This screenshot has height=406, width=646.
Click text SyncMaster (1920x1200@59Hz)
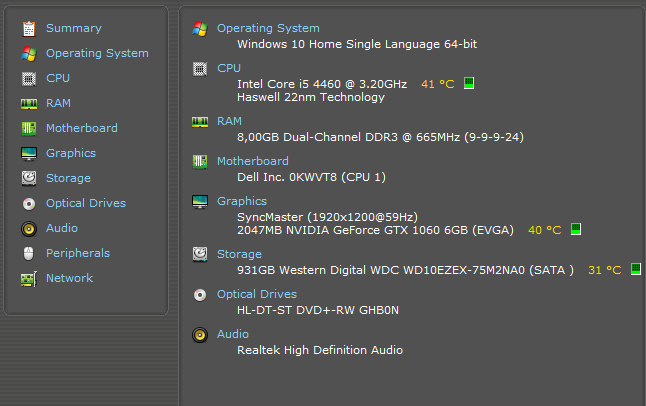328,217
